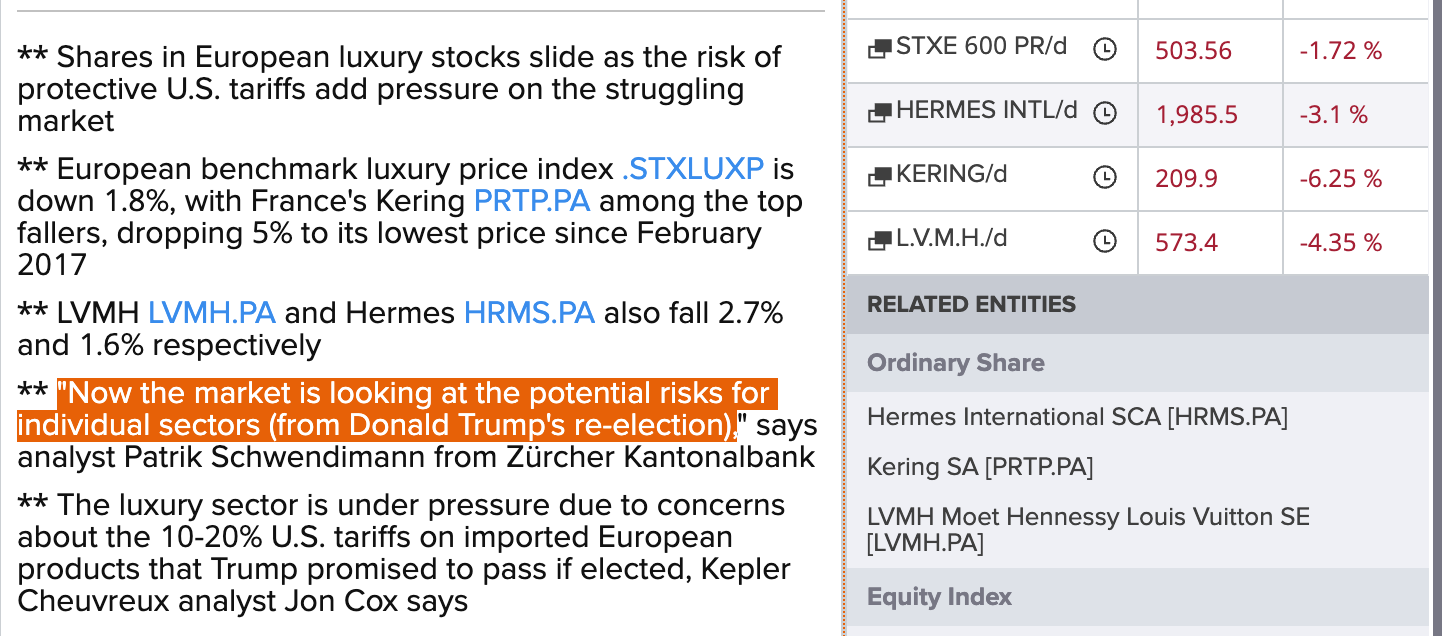Screen dimensions: 1442x636
Task: Click the instrument icon before L.V.M.H./d
Action: pyautogui.click(x=879, y=241)
